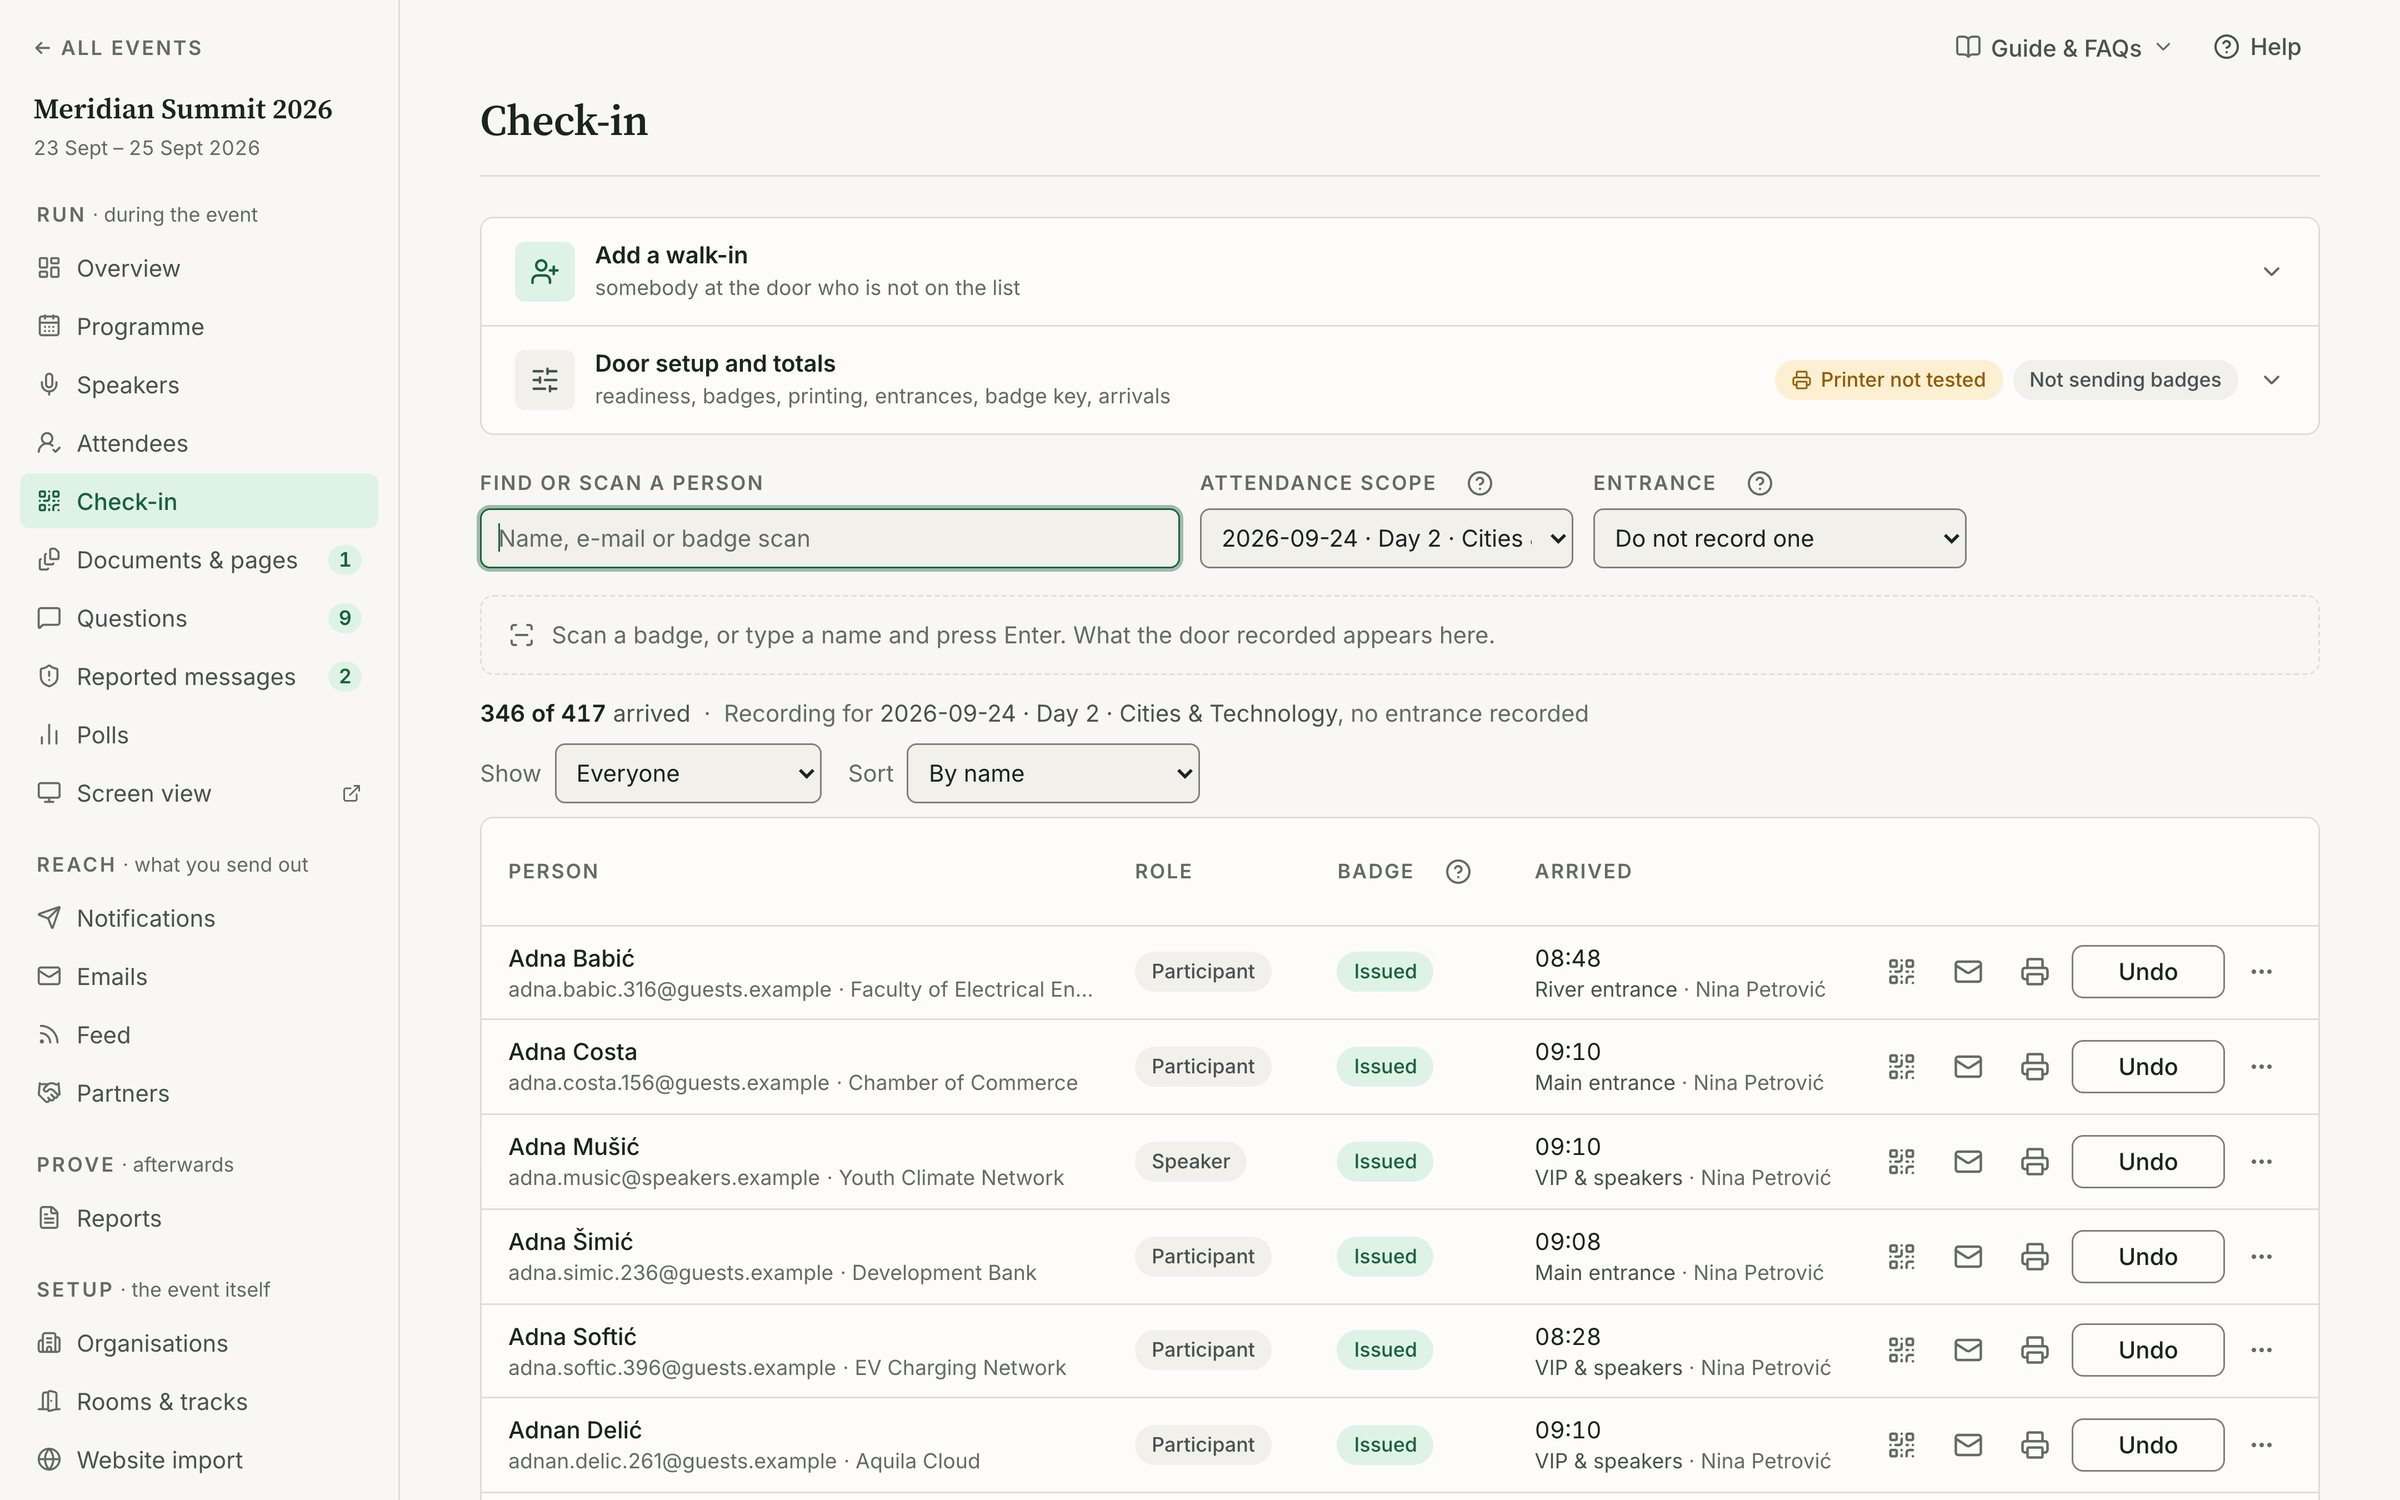Viewport: 2400px width, 1500px height.
Task: Open Help link
Action: coord(2257,47)
